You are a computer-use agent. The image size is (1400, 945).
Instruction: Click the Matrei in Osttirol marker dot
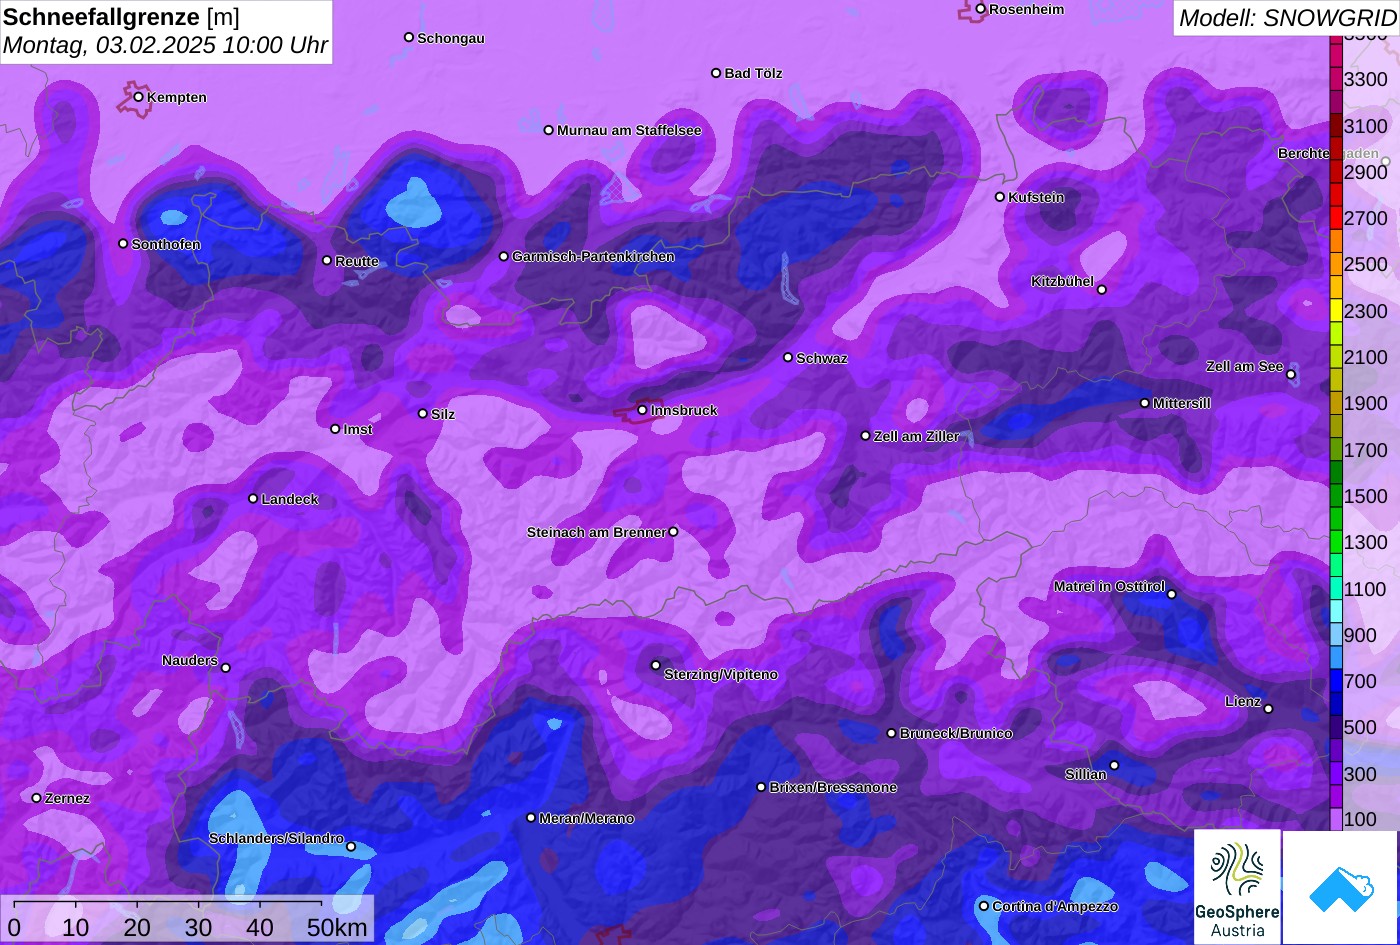pos(1171,594)
